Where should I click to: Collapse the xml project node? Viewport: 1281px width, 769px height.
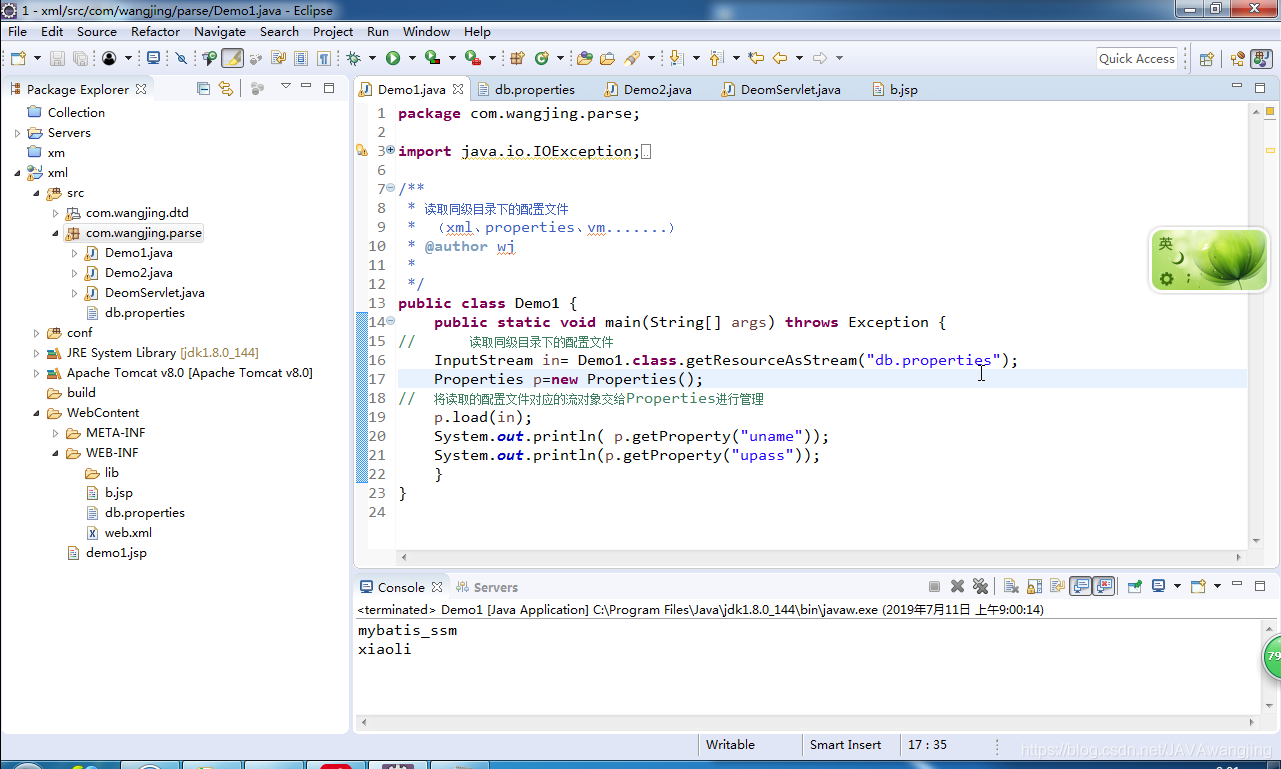click(17, 173)
